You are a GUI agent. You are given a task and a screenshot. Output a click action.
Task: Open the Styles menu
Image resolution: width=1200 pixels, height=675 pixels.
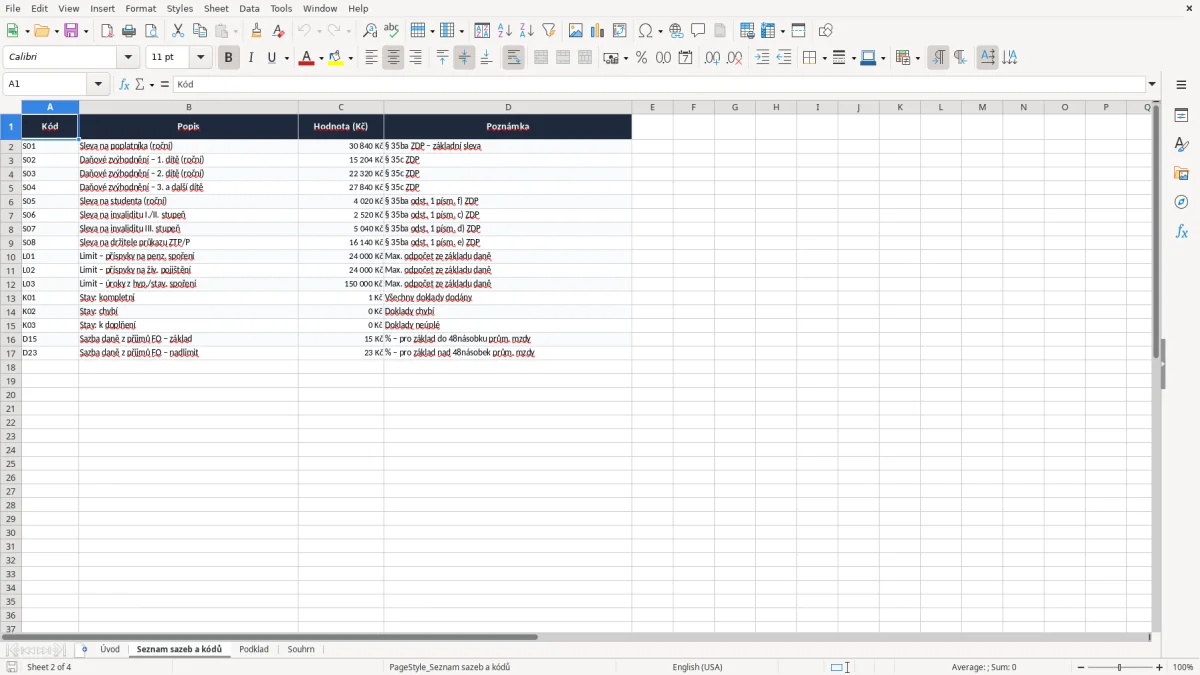pos(180,8)
